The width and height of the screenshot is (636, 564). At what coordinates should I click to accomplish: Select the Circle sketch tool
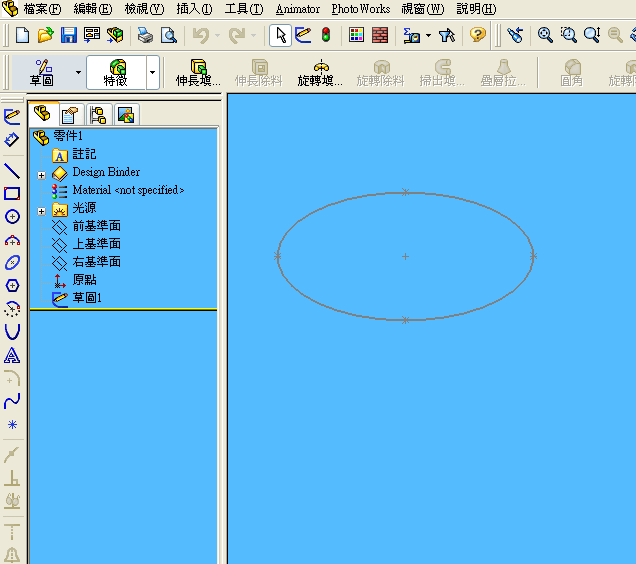click(x=12, y=217)
